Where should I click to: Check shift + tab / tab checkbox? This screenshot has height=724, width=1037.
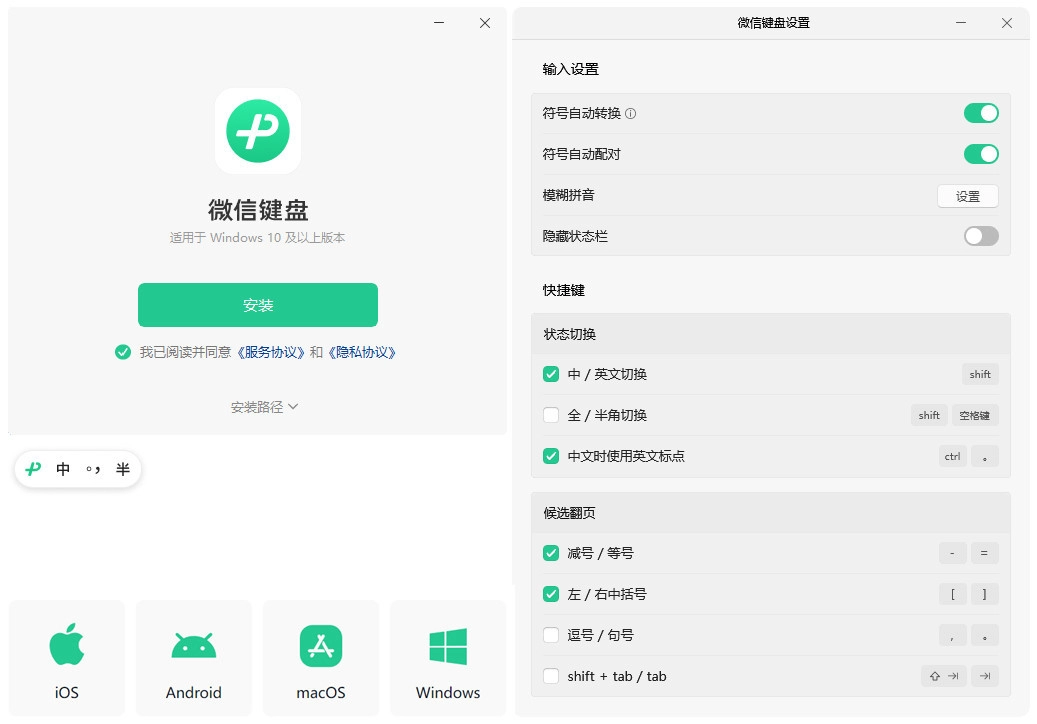(x=551, y=676)
